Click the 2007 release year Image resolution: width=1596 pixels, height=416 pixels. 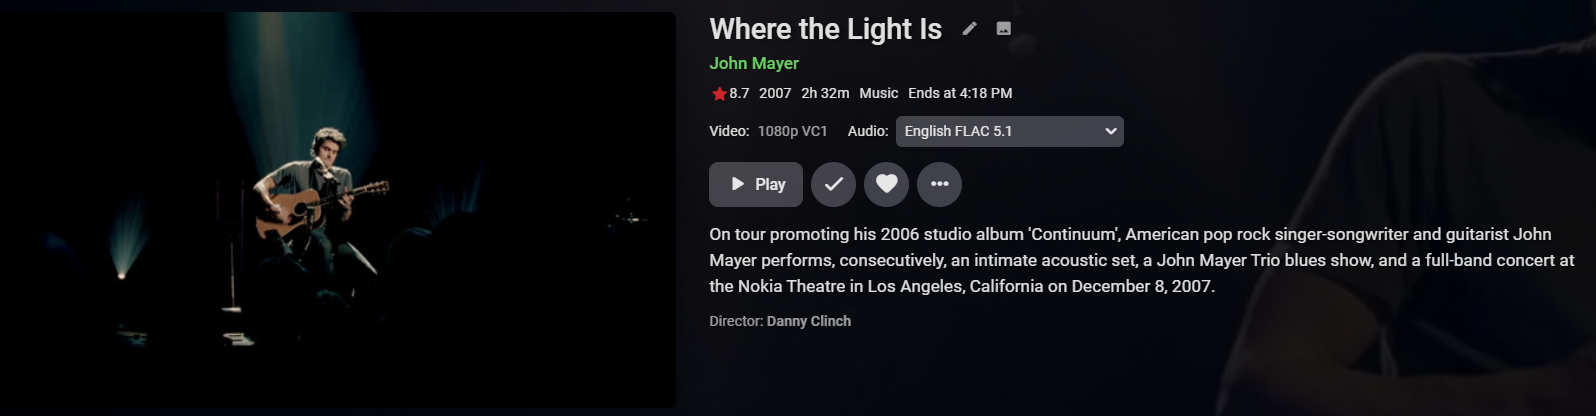pos(775,93)
